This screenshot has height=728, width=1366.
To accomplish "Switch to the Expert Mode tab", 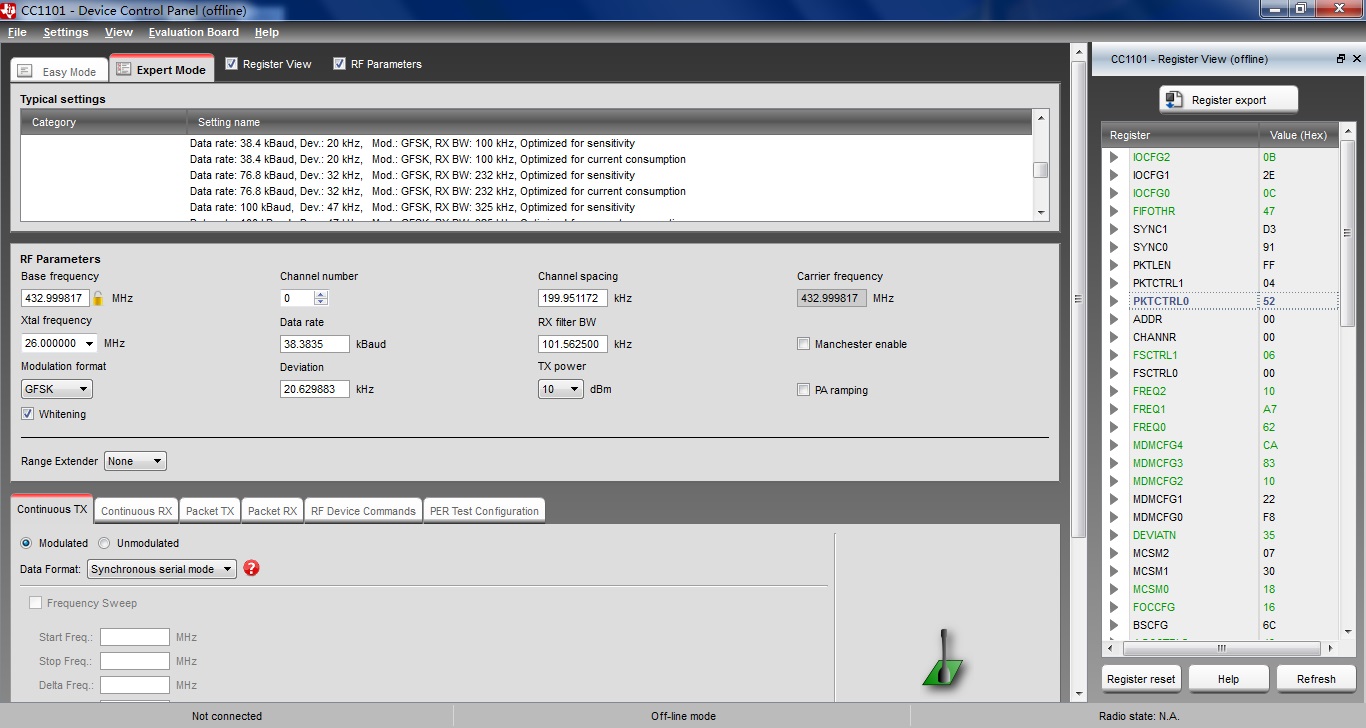I will (161, 69).
